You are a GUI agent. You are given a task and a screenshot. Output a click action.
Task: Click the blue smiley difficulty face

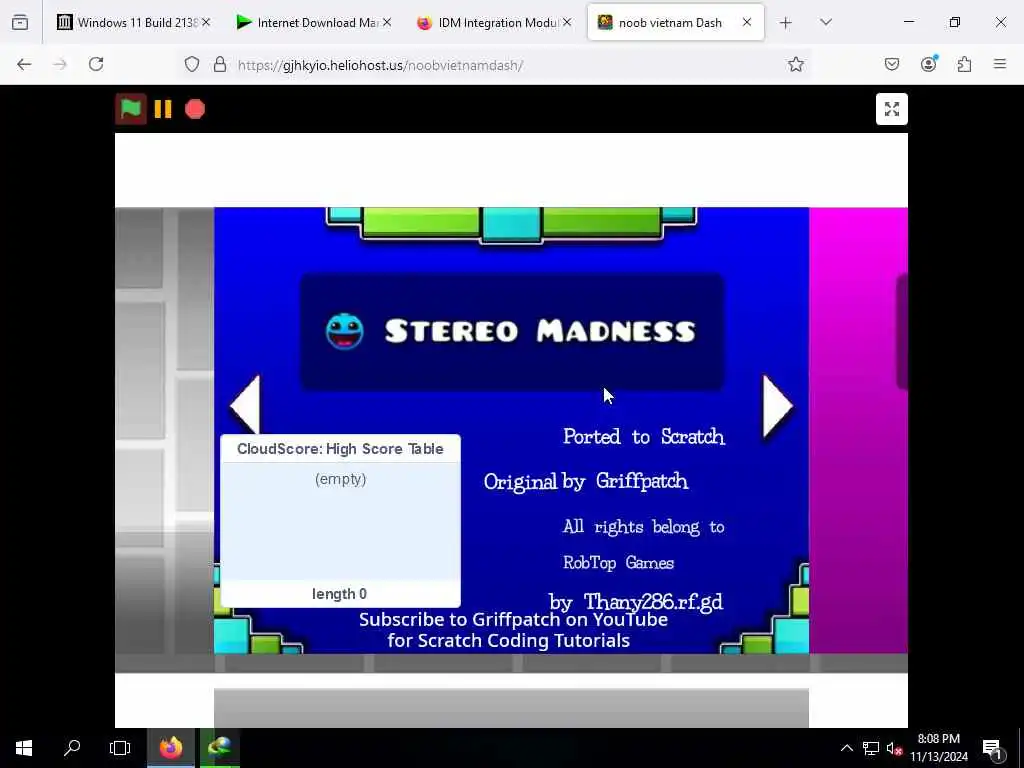click(x=344, y=332)
